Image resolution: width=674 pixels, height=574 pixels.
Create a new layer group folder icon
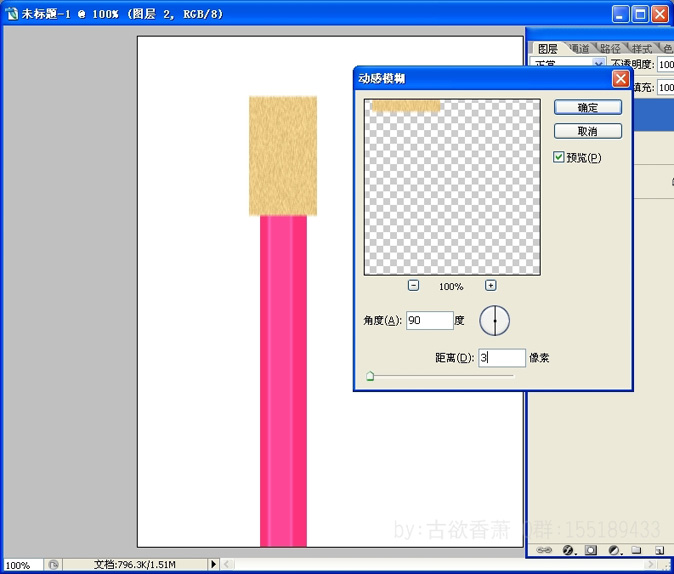pos(637,550)
